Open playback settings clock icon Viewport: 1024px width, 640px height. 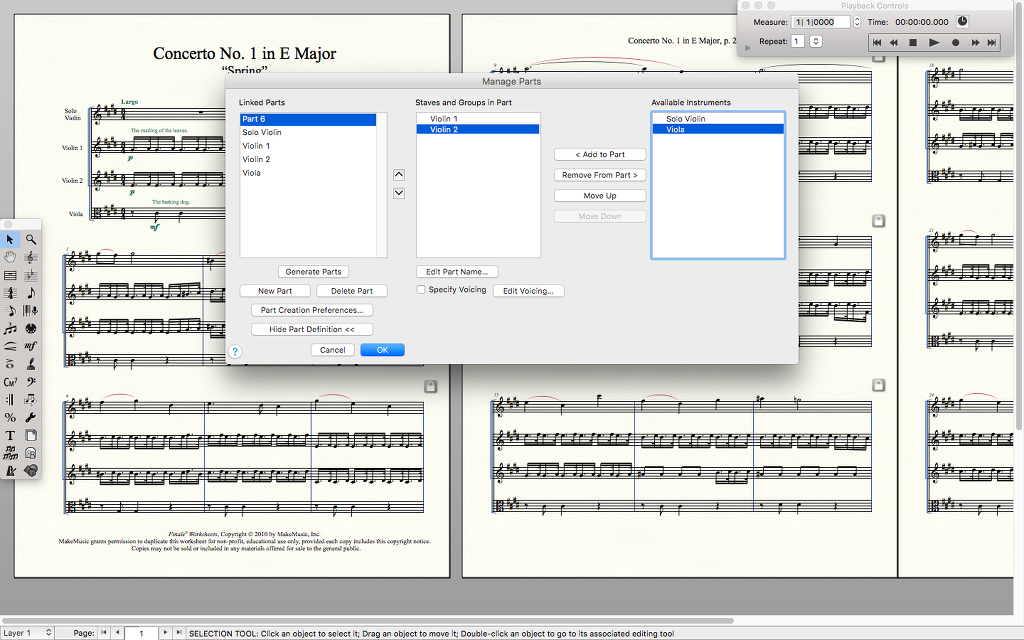(x=963, y=22)
